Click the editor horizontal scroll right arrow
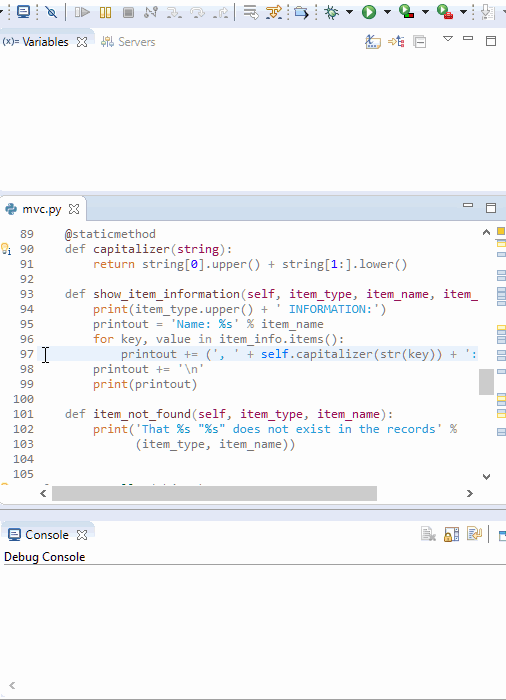 coord(470,493)
